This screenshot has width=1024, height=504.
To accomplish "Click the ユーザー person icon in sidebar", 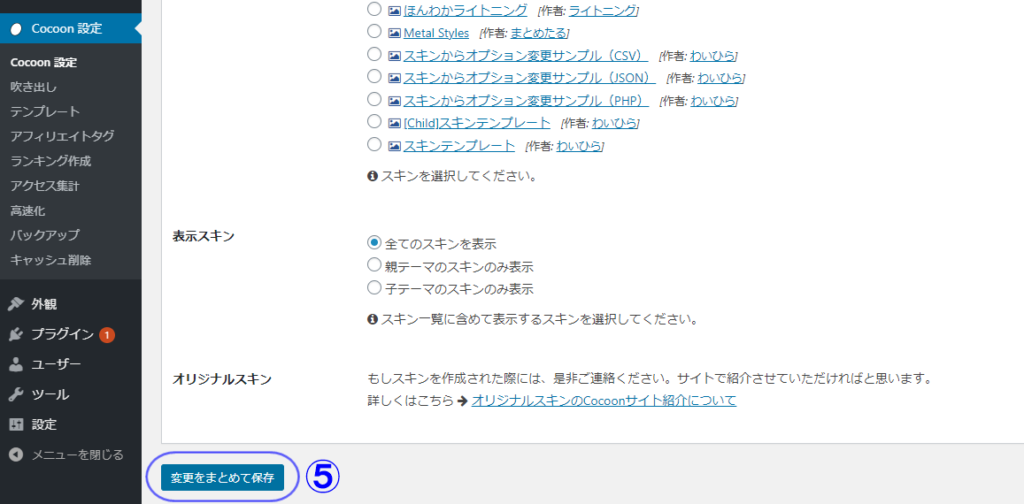I will coord(15,364).
